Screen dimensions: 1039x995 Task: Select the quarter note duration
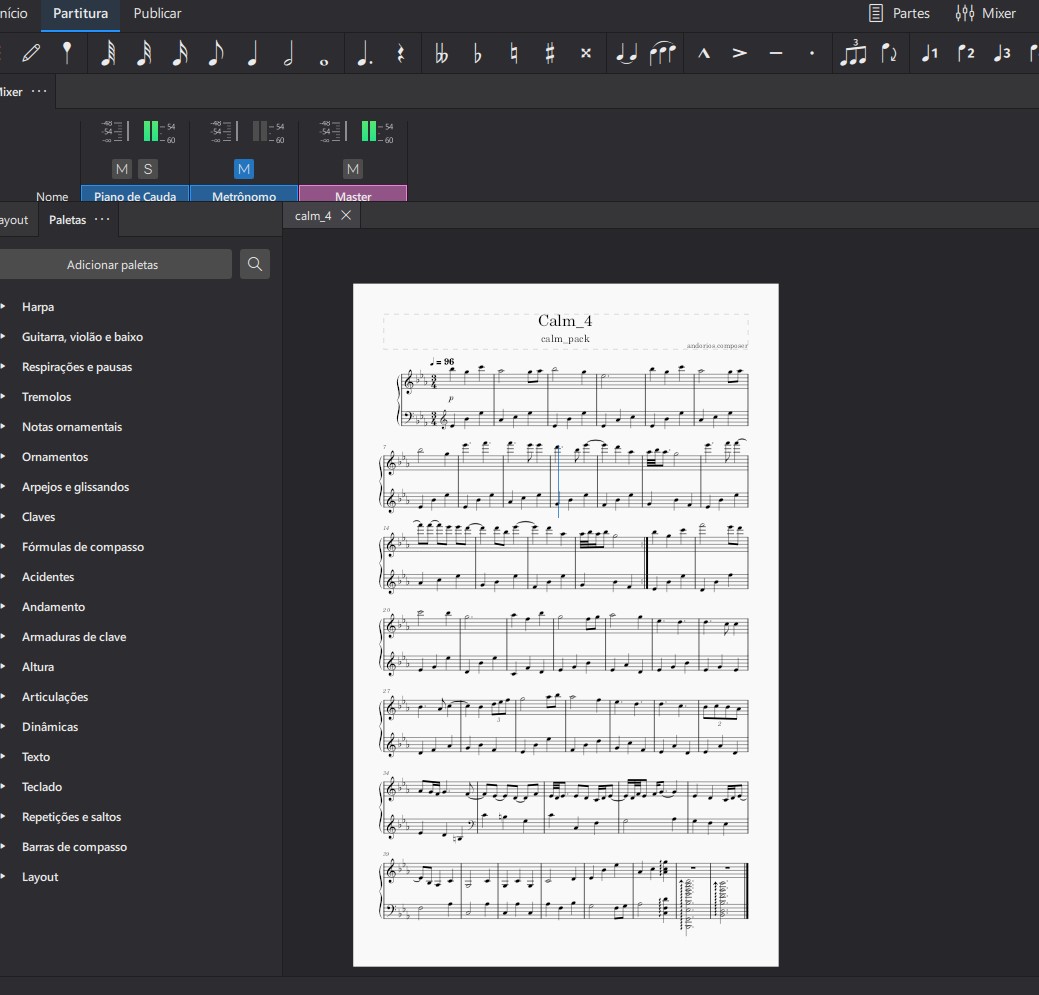coord(252,54)
